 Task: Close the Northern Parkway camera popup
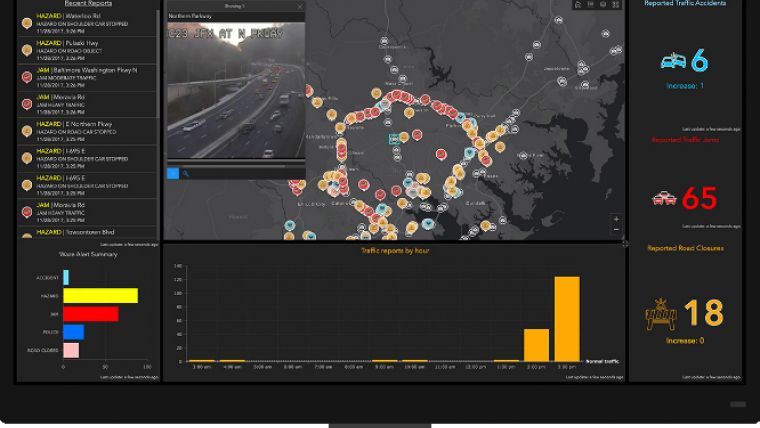point(300,7)
